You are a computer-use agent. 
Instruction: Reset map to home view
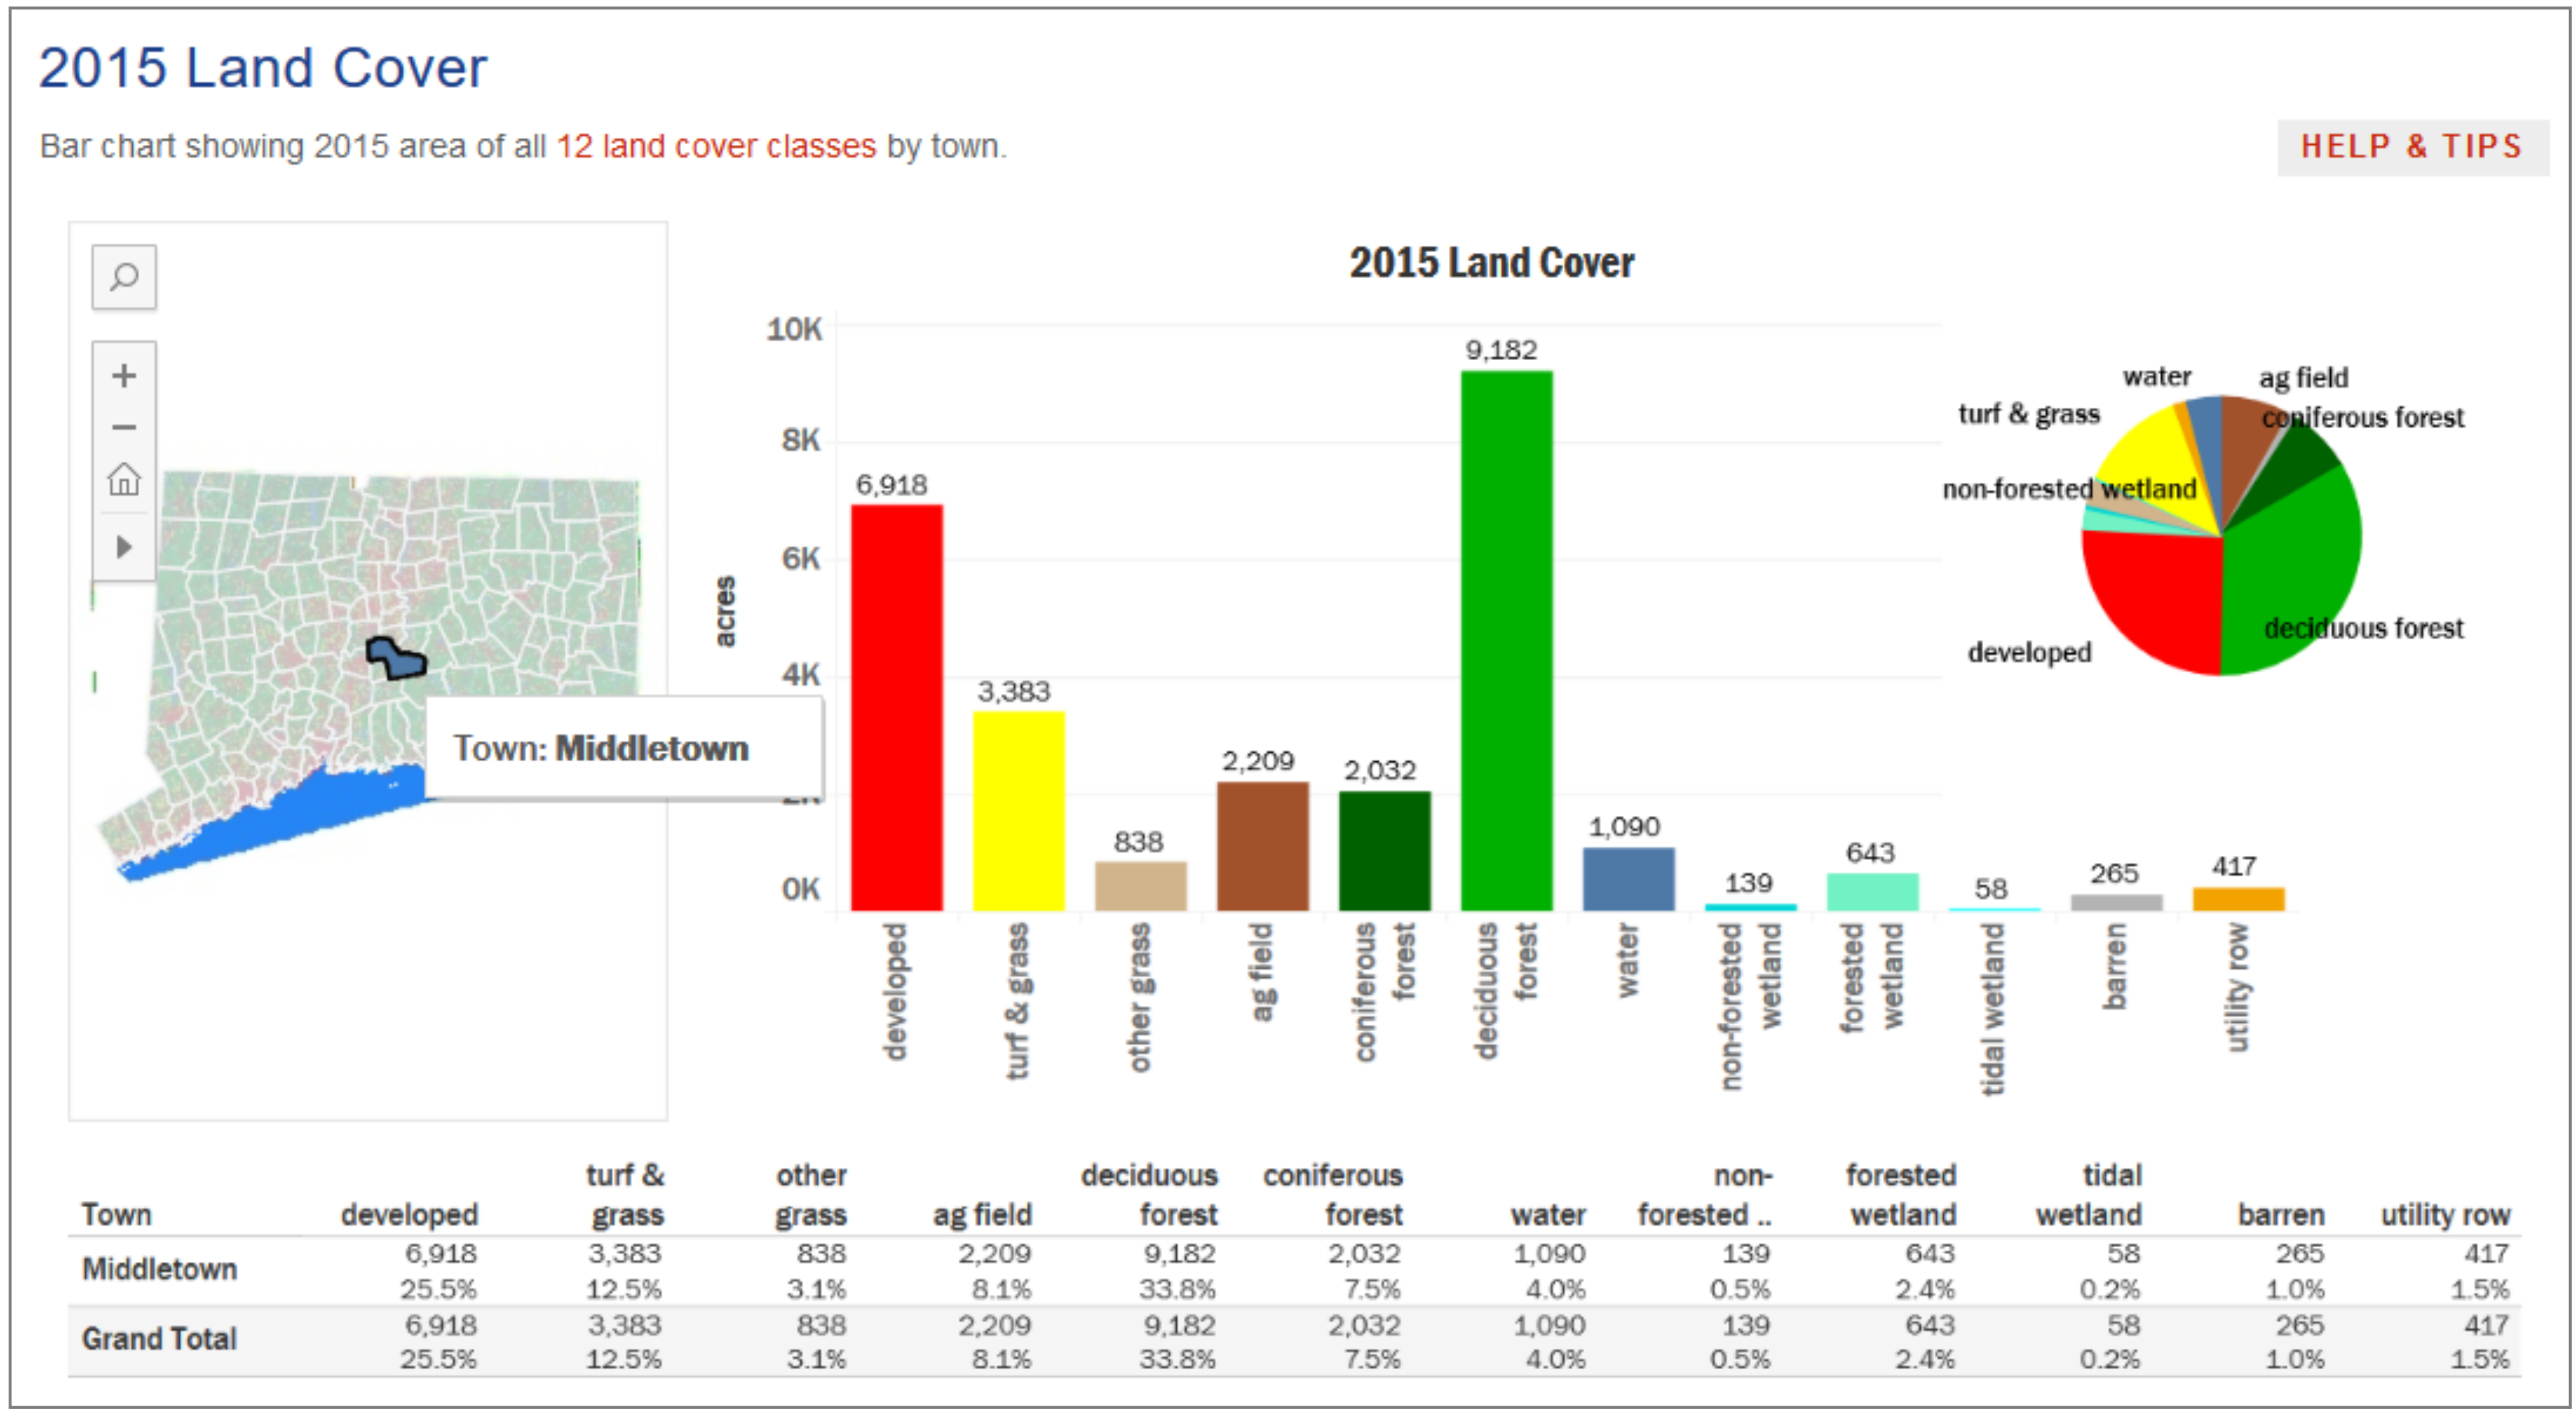124,480
